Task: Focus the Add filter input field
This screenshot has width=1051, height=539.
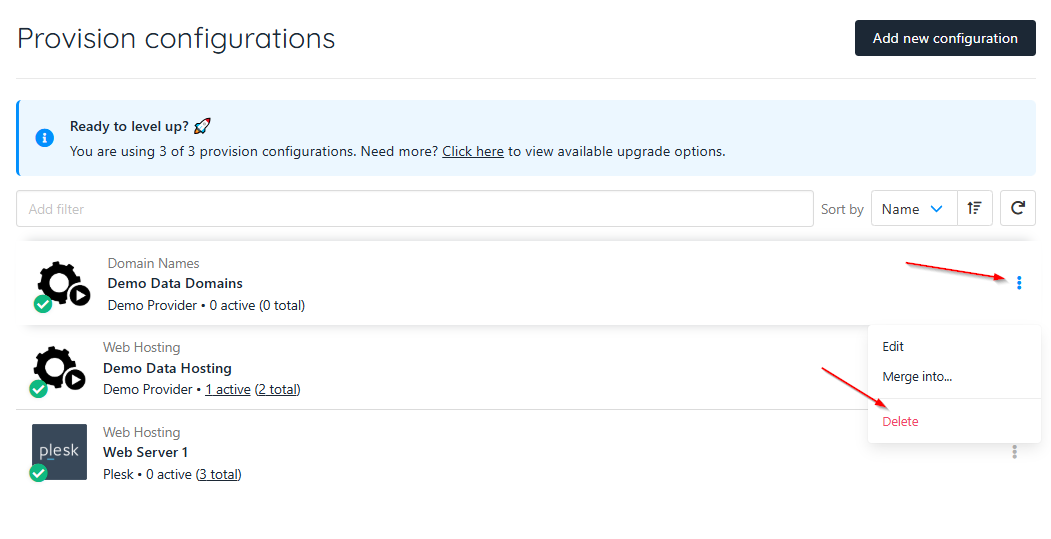Action: tap(415, 208)
